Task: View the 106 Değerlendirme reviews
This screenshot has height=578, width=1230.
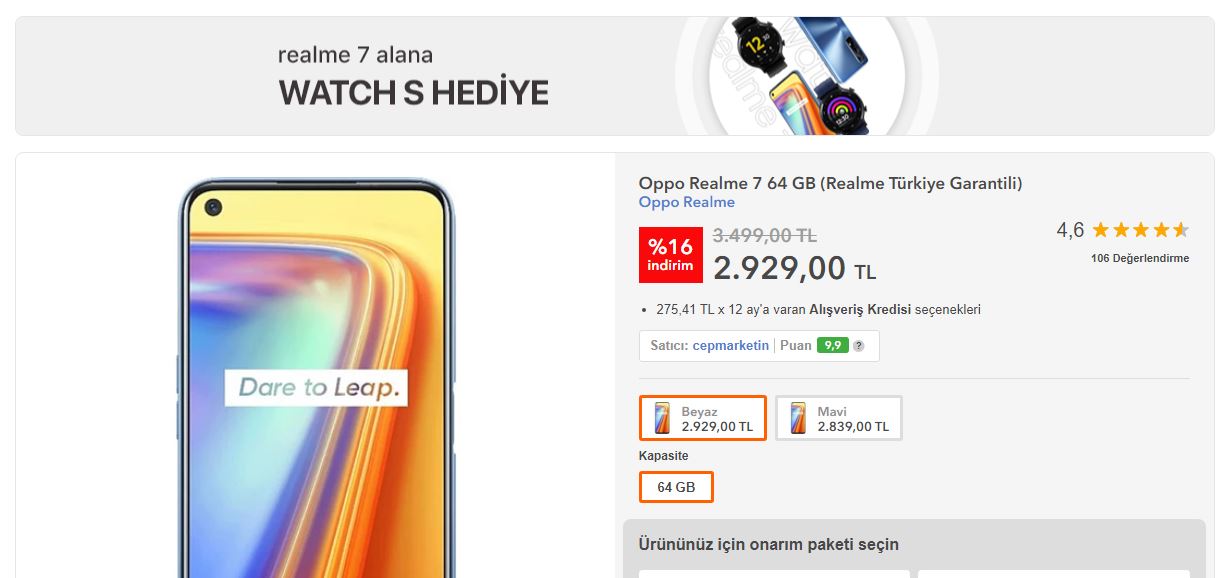Action: [1140, 258]
